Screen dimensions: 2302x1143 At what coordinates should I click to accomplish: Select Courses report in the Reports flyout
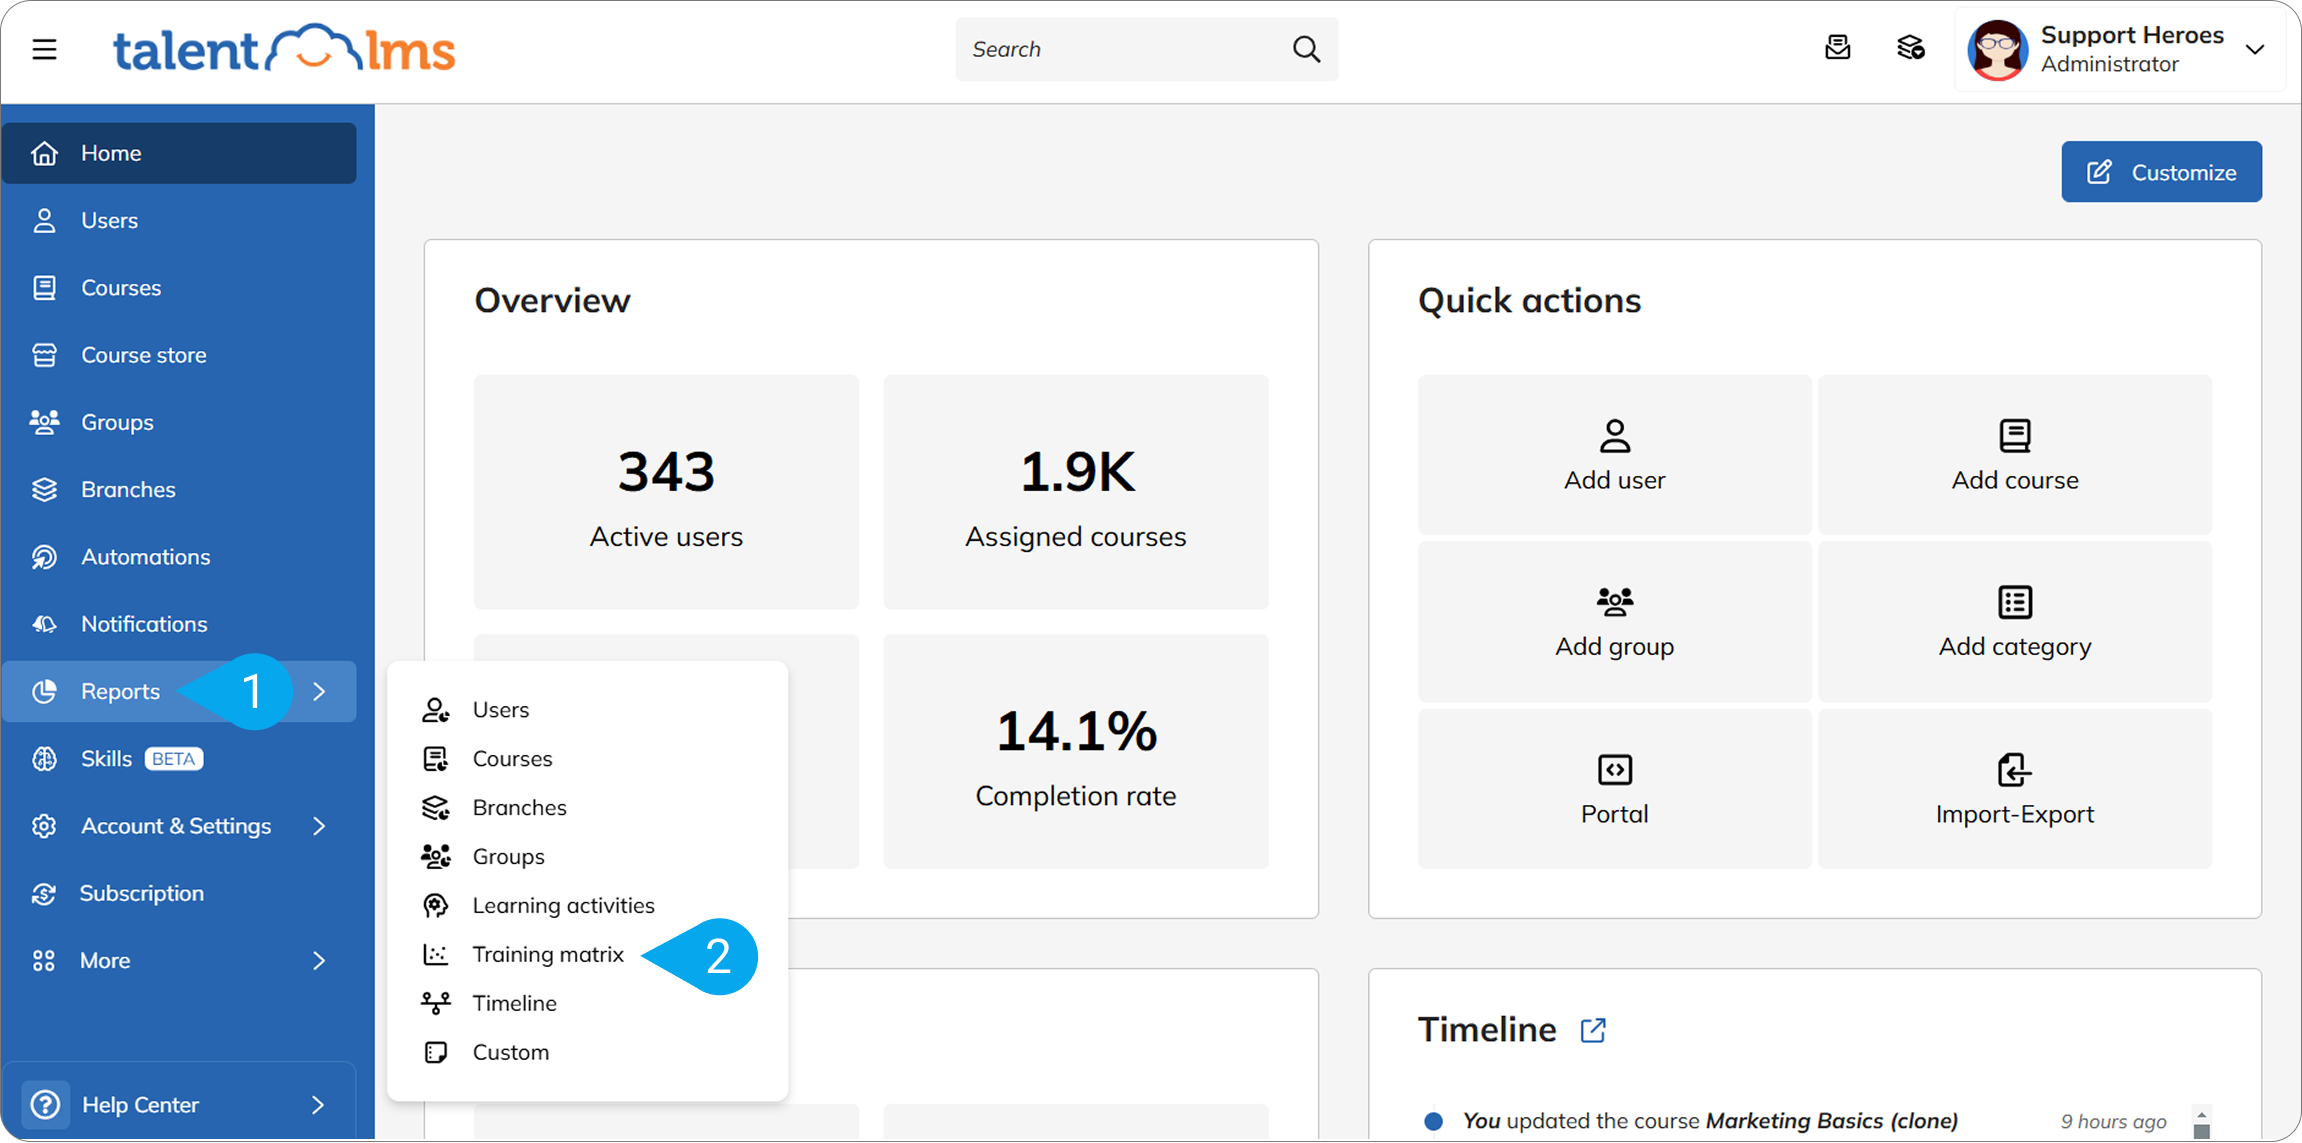click(587, 758)
